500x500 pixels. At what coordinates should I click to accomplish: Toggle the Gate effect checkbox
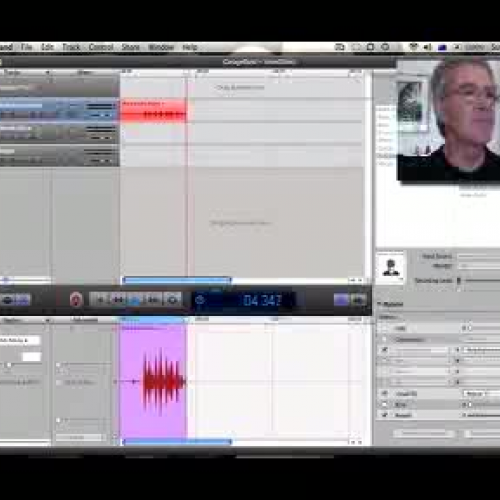[384, 328]
